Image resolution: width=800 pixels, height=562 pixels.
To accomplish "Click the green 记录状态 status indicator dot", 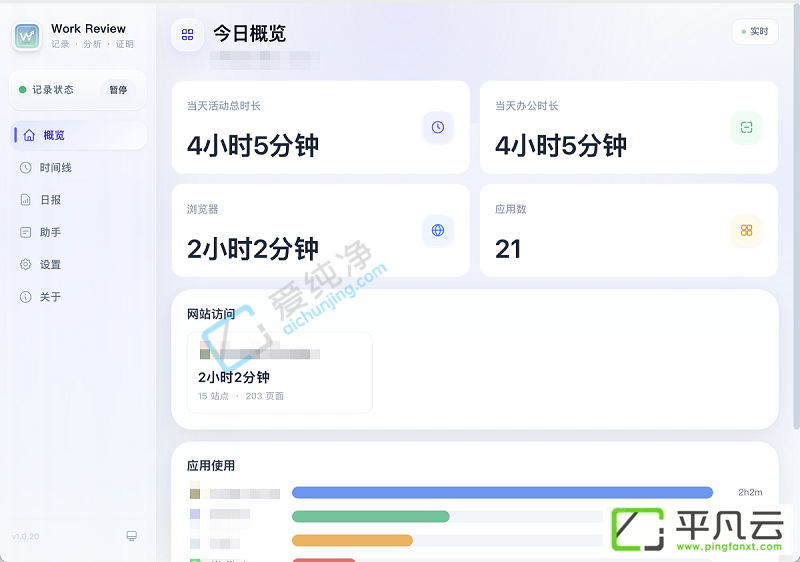I will coord(22,90).
